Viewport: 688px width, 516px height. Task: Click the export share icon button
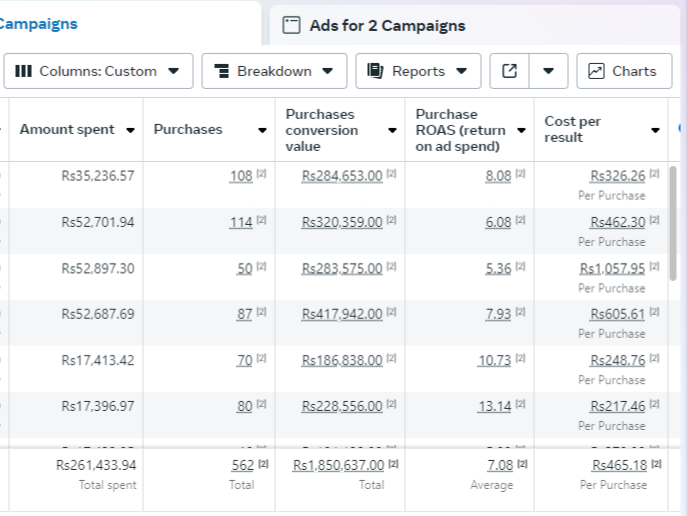pyautogui.click(x=510, y=71)
